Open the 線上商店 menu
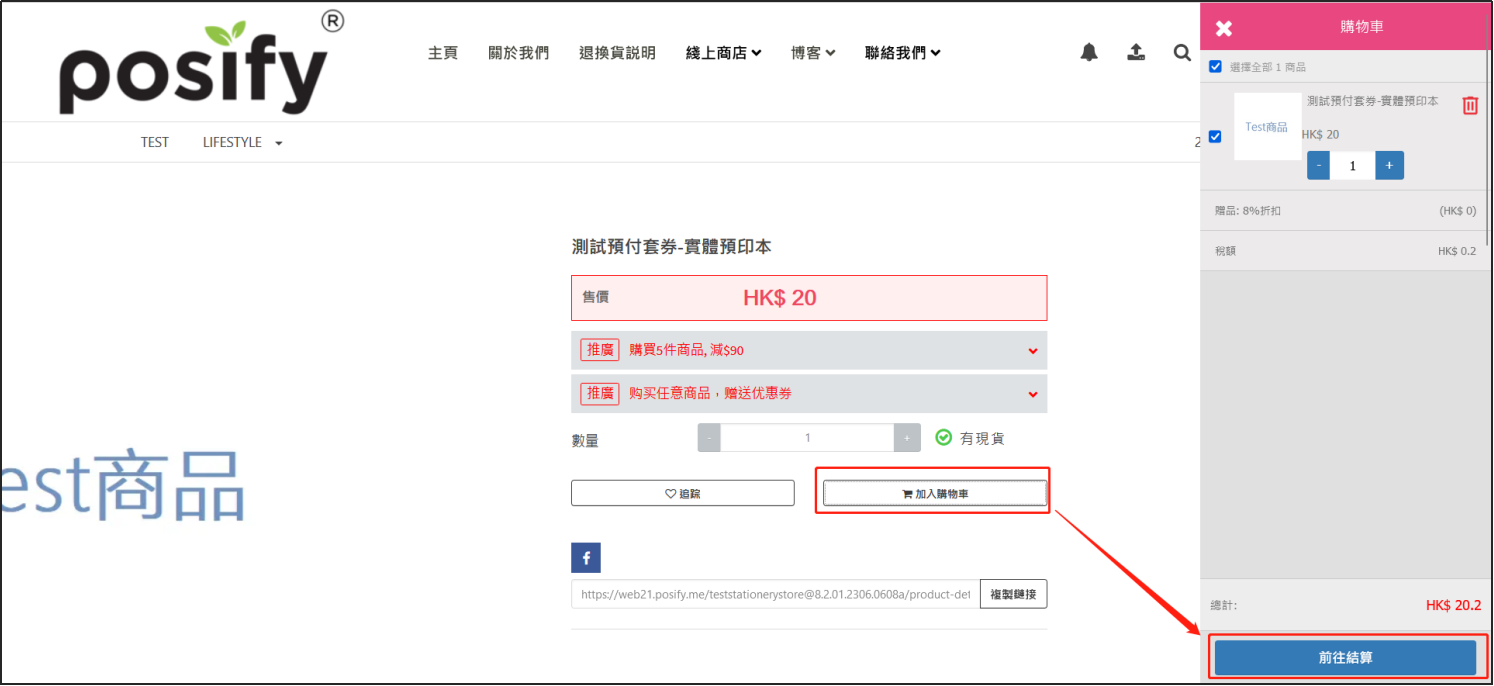 pos(723,53)
